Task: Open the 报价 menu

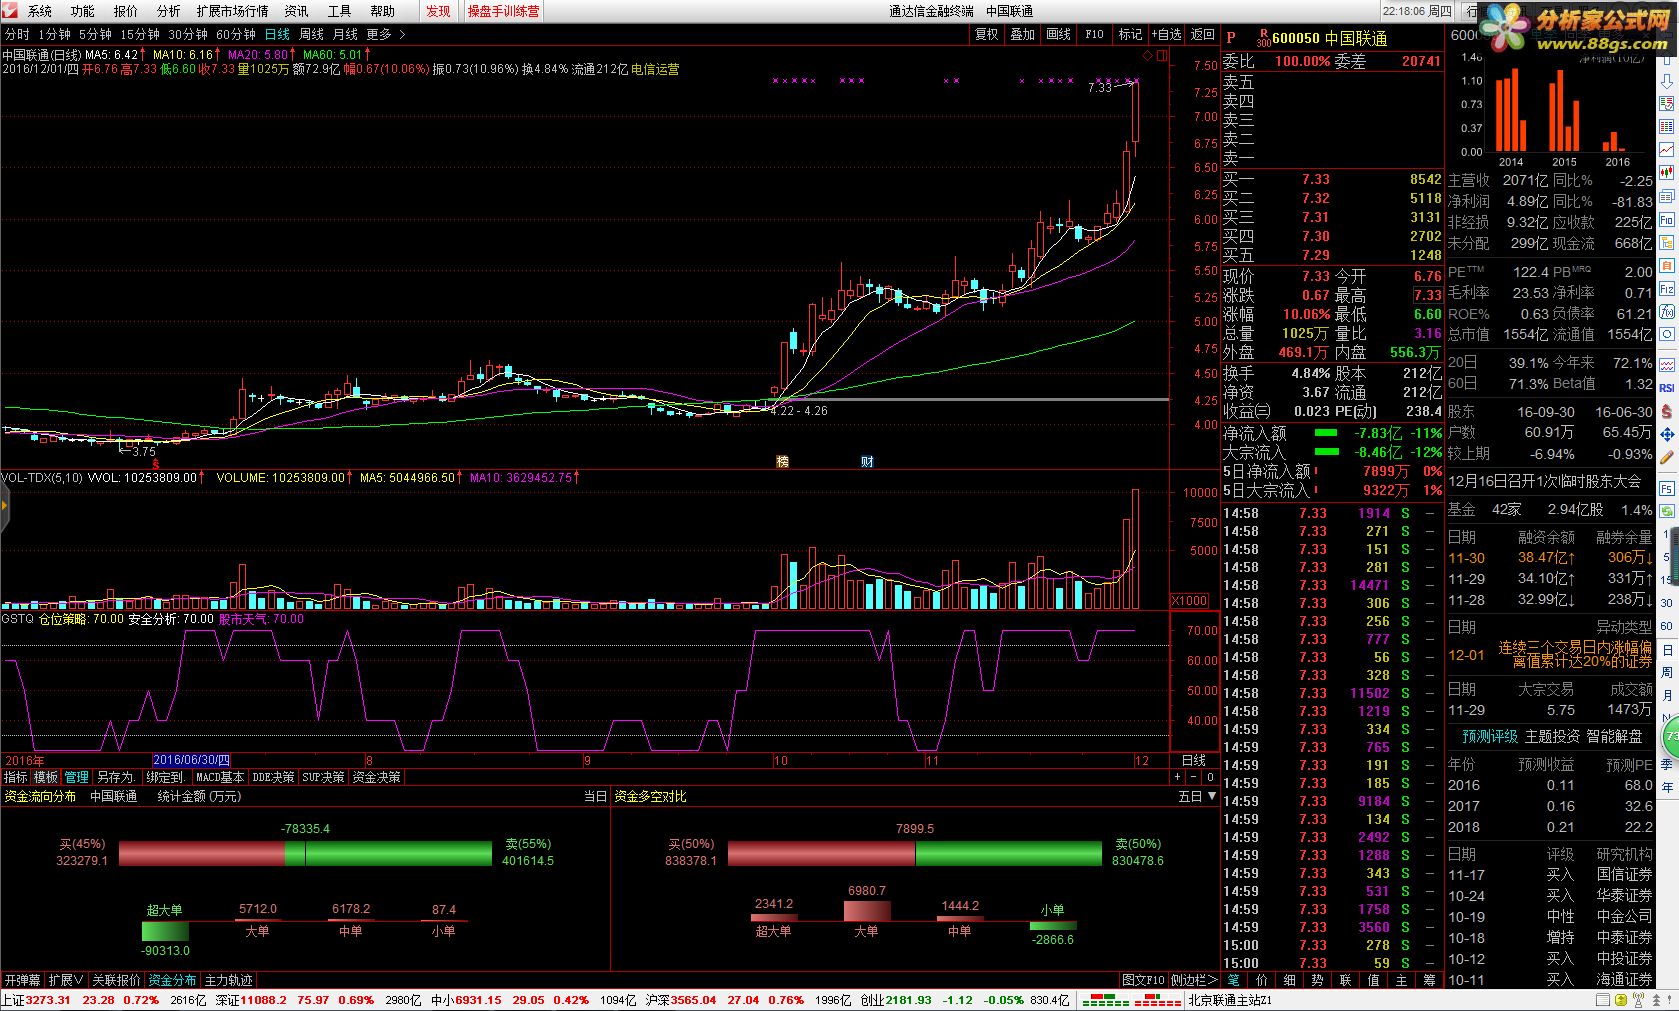Action: point(126,11)
